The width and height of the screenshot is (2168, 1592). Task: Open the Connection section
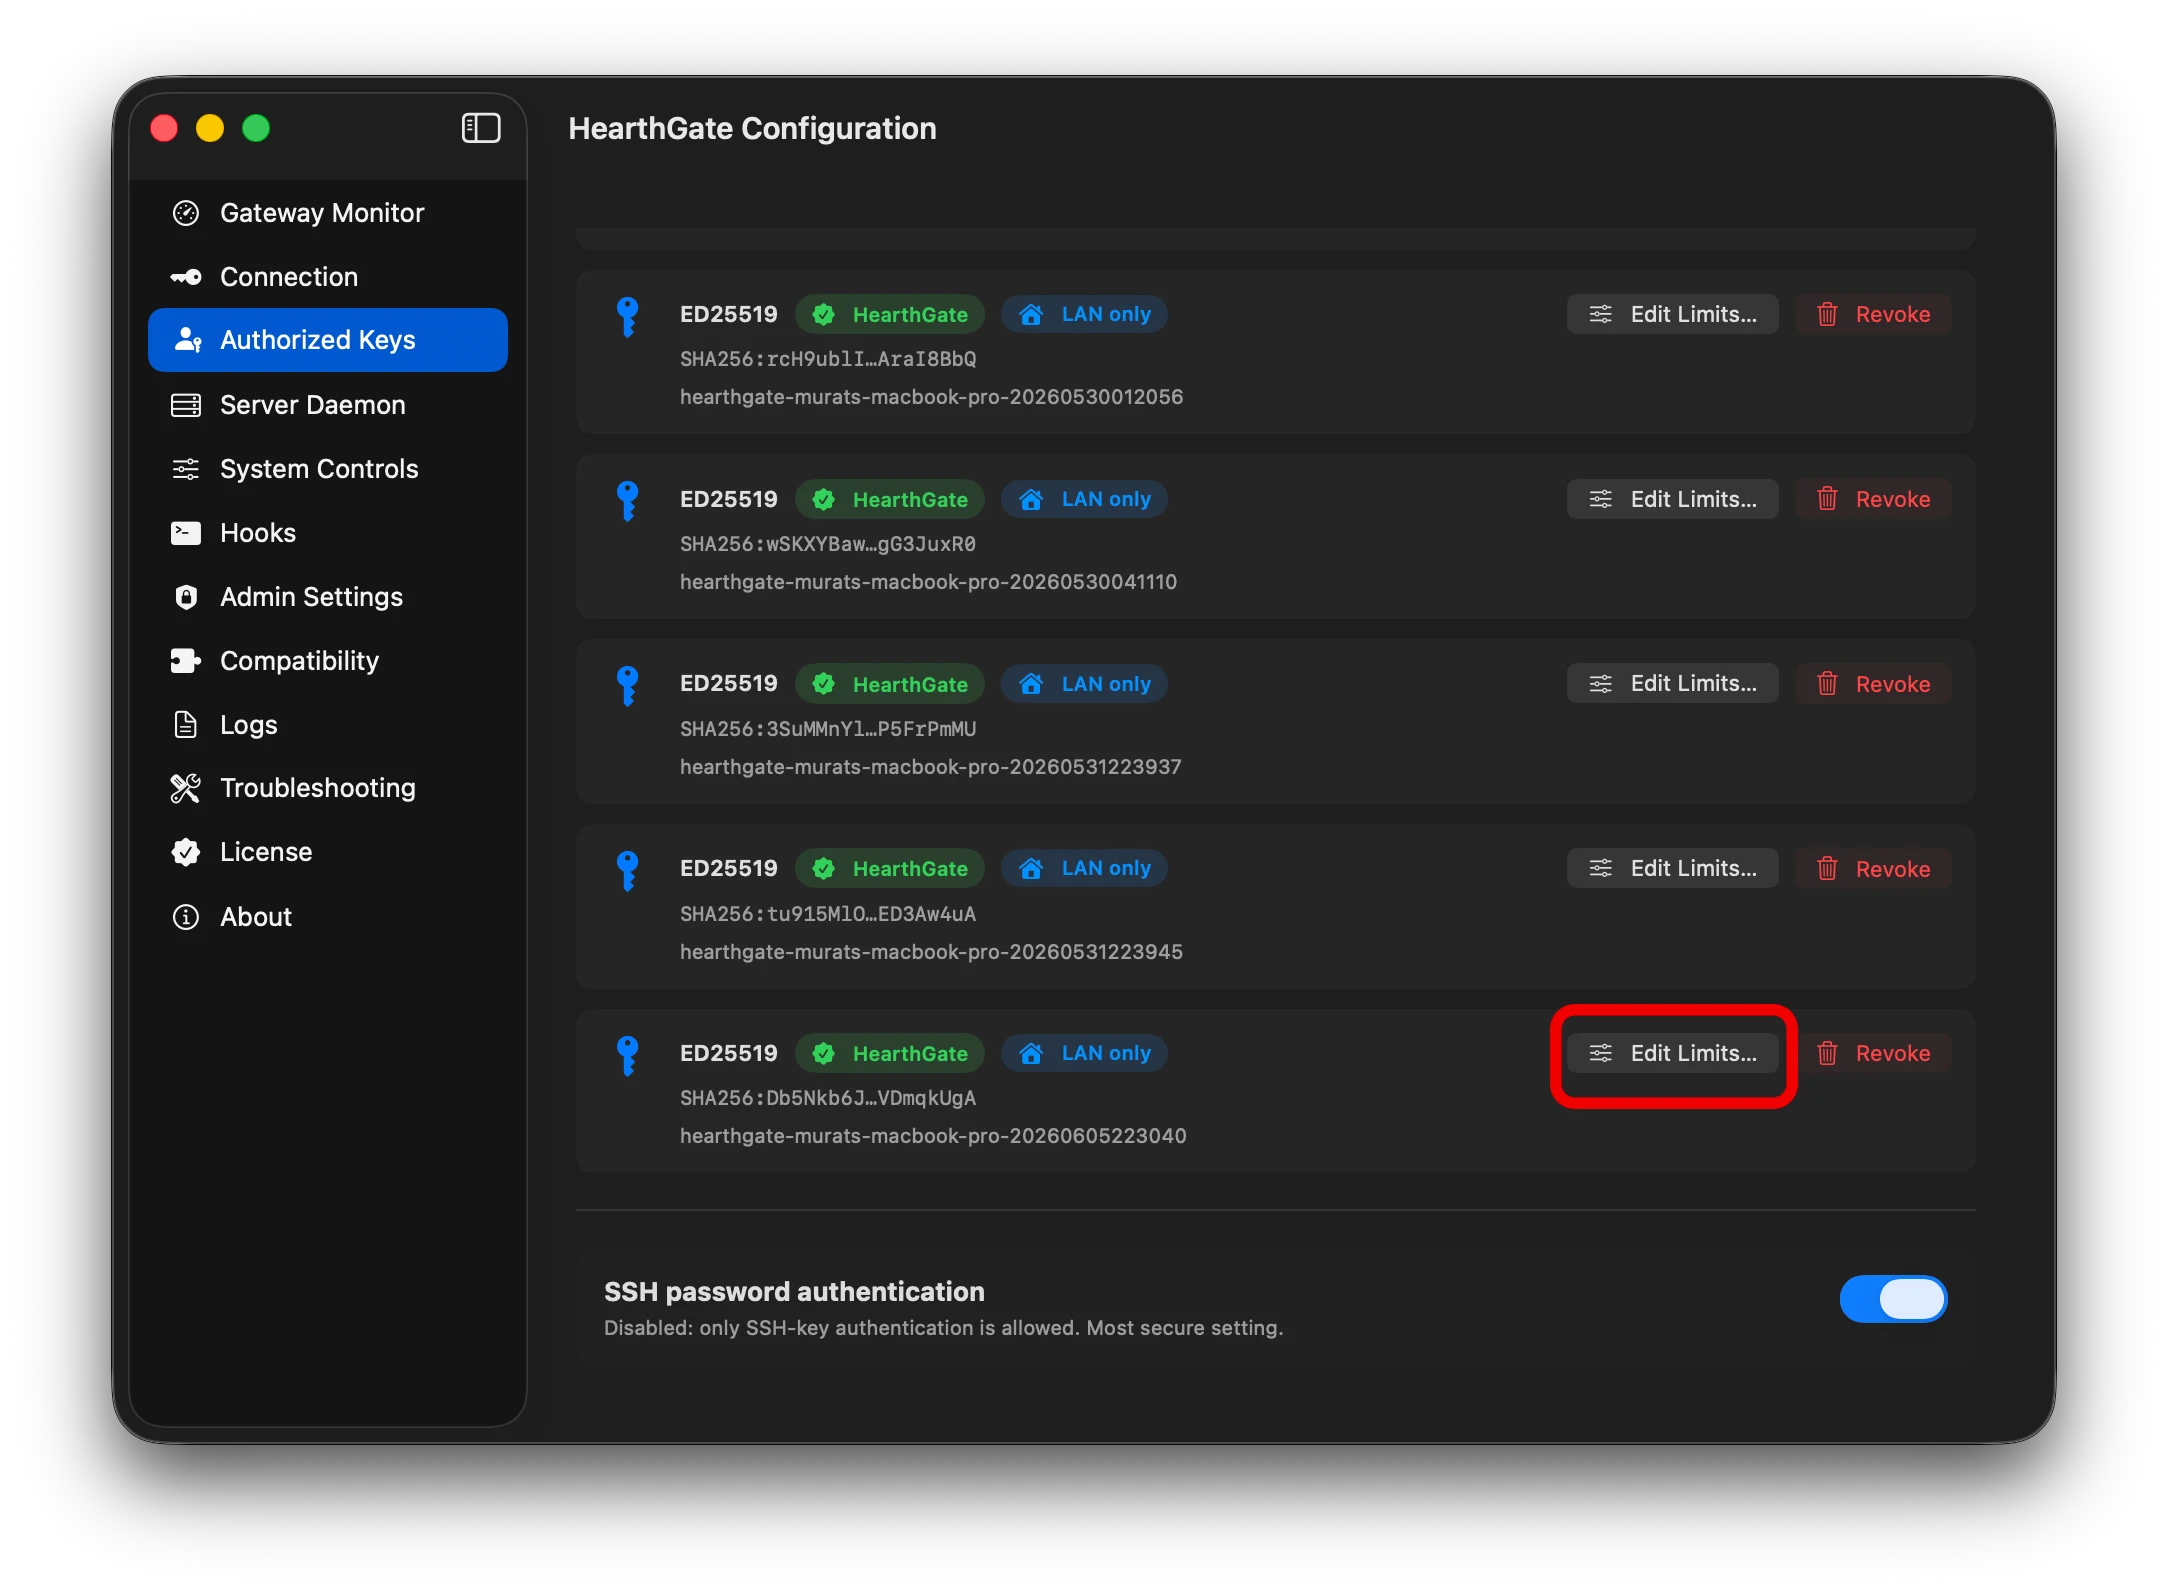click(328, 277)
